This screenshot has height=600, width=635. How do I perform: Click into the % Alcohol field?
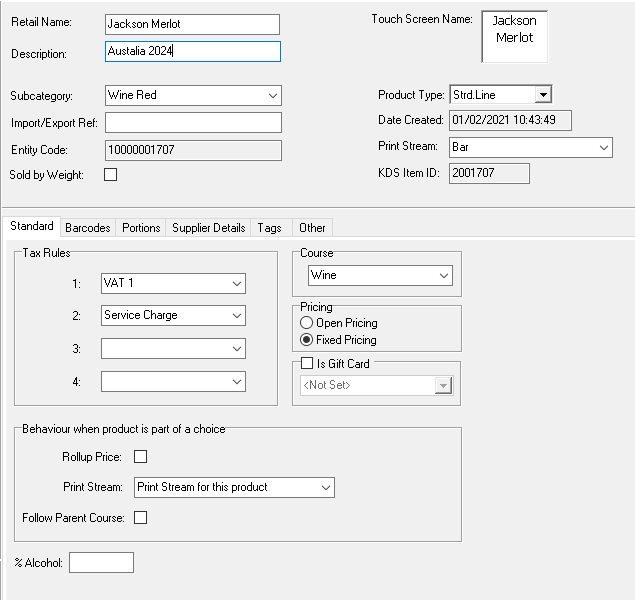coord(101,563)
